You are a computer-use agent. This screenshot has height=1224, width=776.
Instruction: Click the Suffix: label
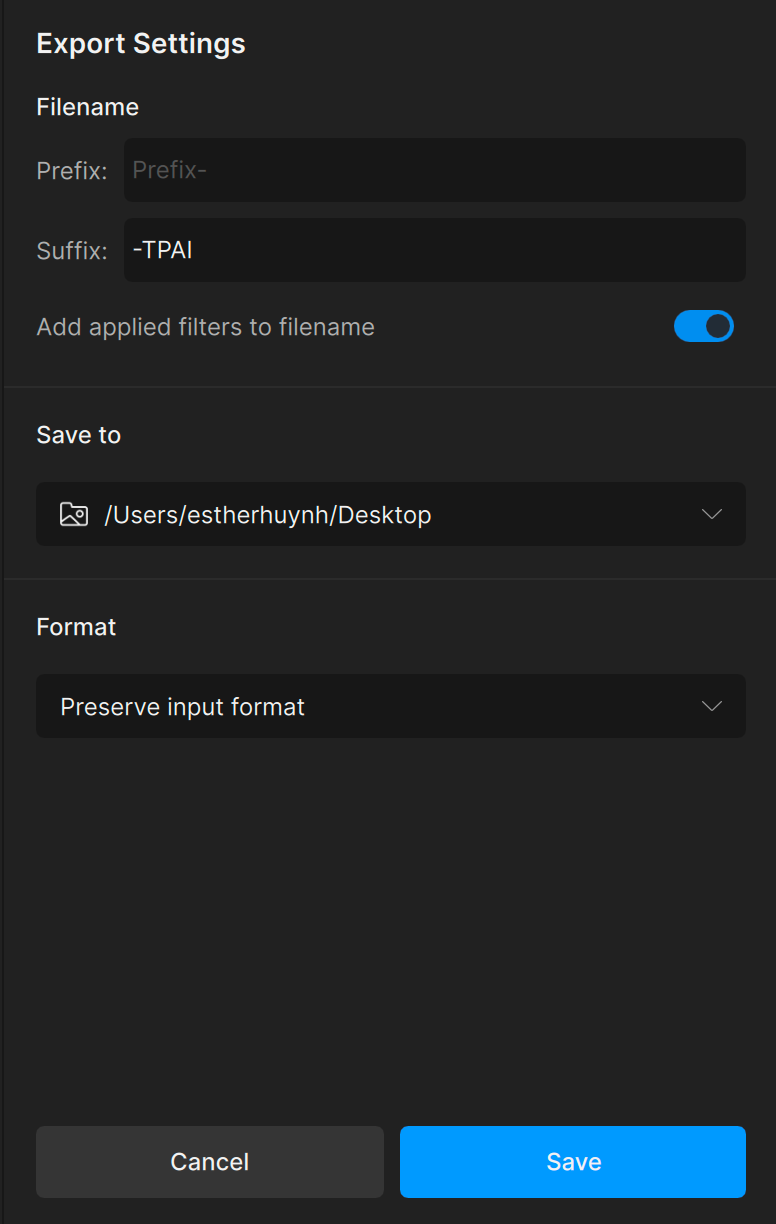[72, 251]
